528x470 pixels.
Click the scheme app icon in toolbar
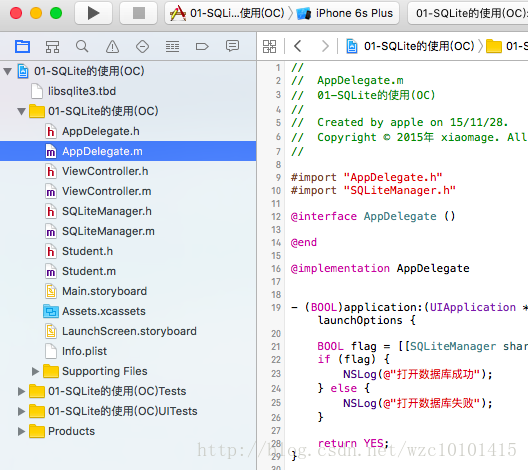178,13
